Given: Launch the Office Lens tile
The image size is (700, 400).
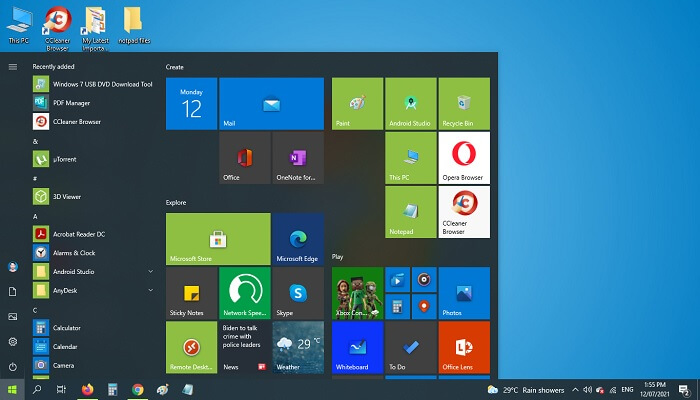Looking at the screenshot, I should coord(464,347).
